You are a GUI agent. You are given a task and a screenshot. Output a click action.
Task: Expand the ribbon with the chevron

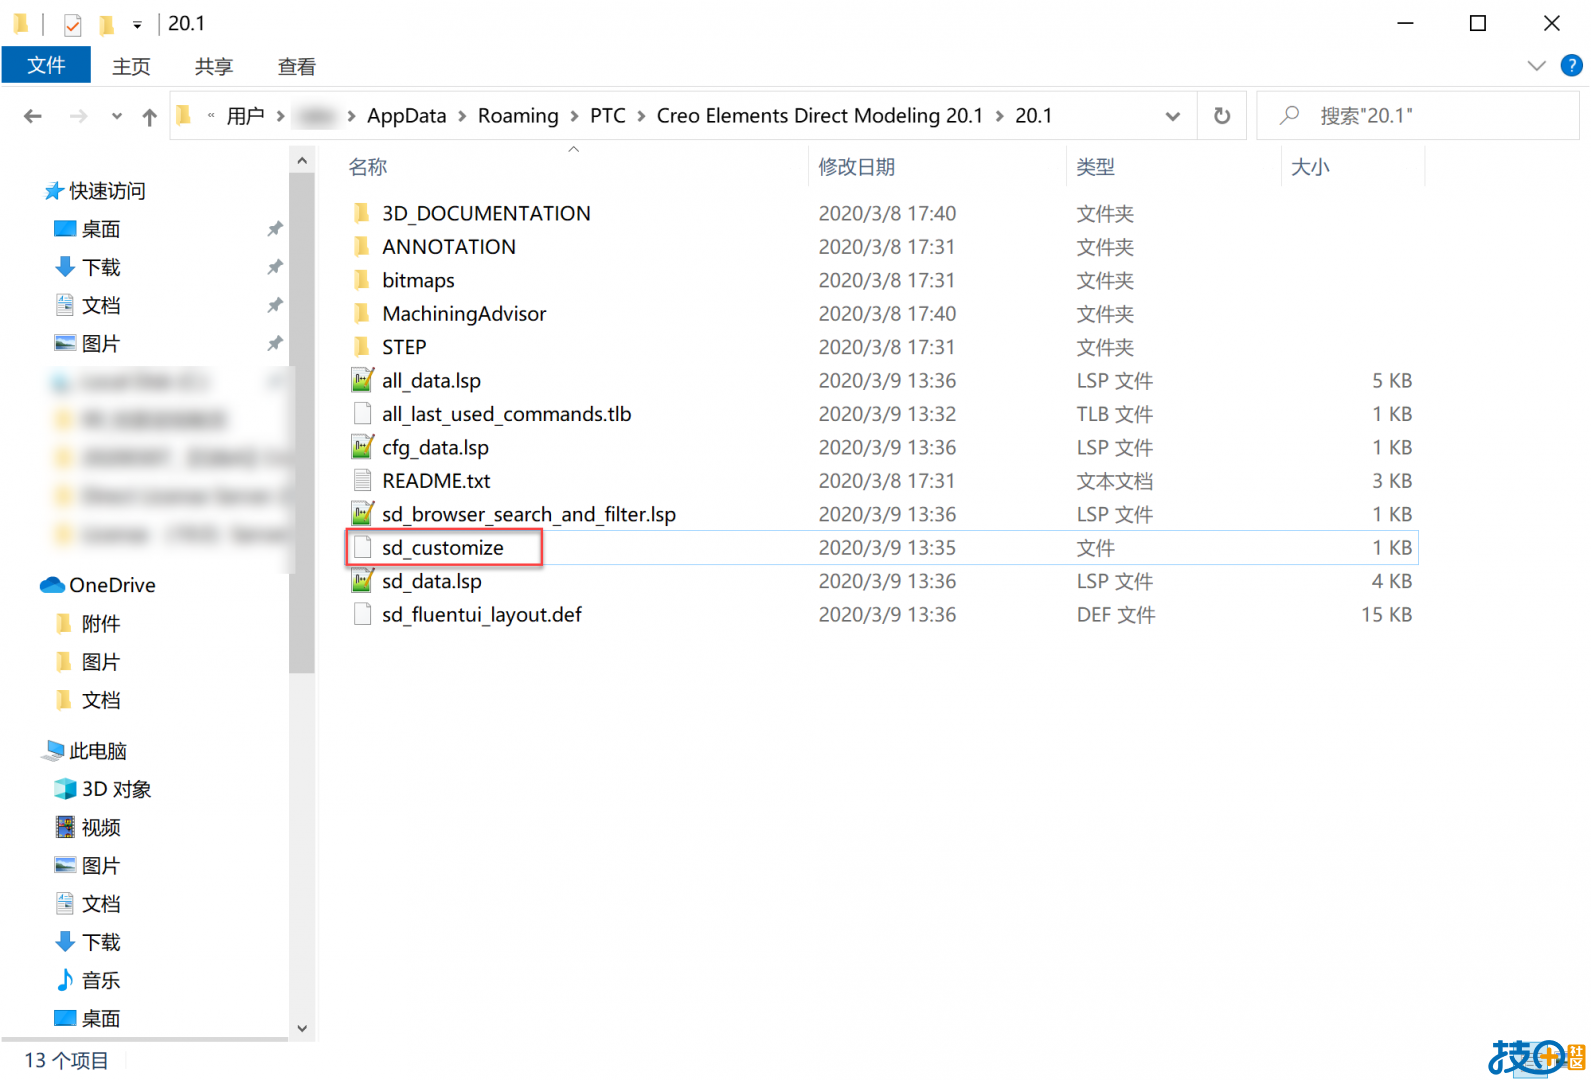pos(1537,66)
